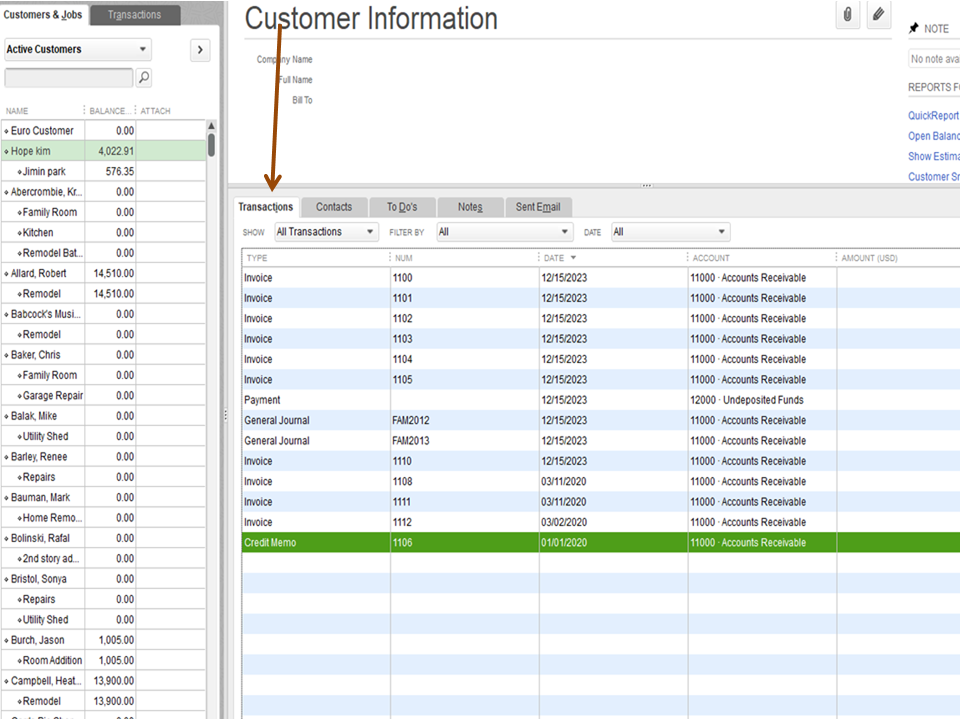The image size is (960, 720).
Task: Switch to the Sent Email tab
Action: tap(538, 207)
